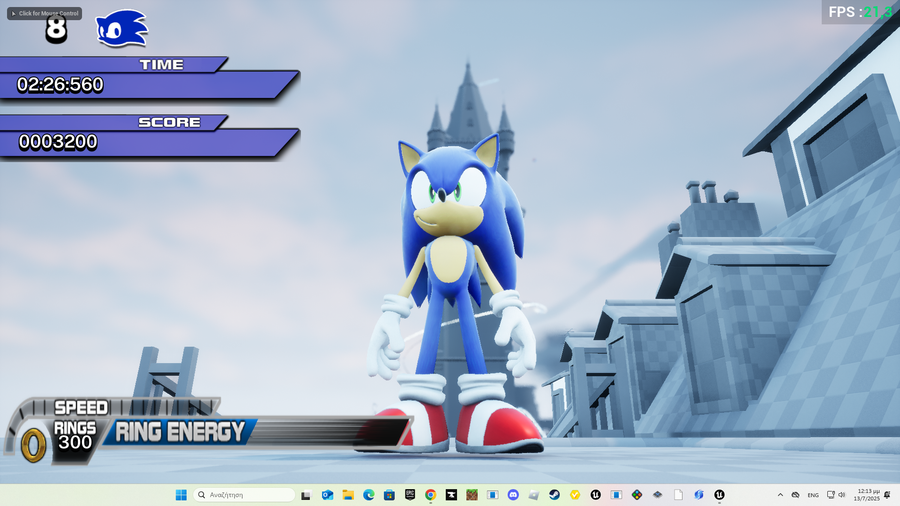Click the SCORE label on the HUD

click(169, 122)
